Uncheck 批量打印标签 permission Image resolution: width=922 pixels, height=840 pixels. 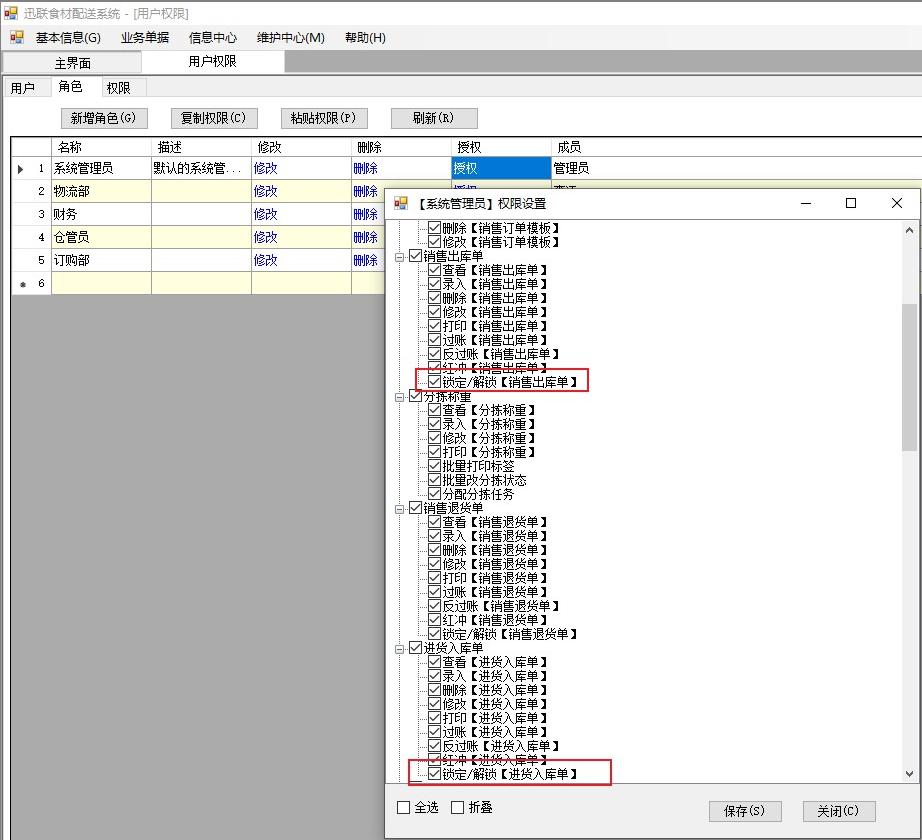point(435,466)
